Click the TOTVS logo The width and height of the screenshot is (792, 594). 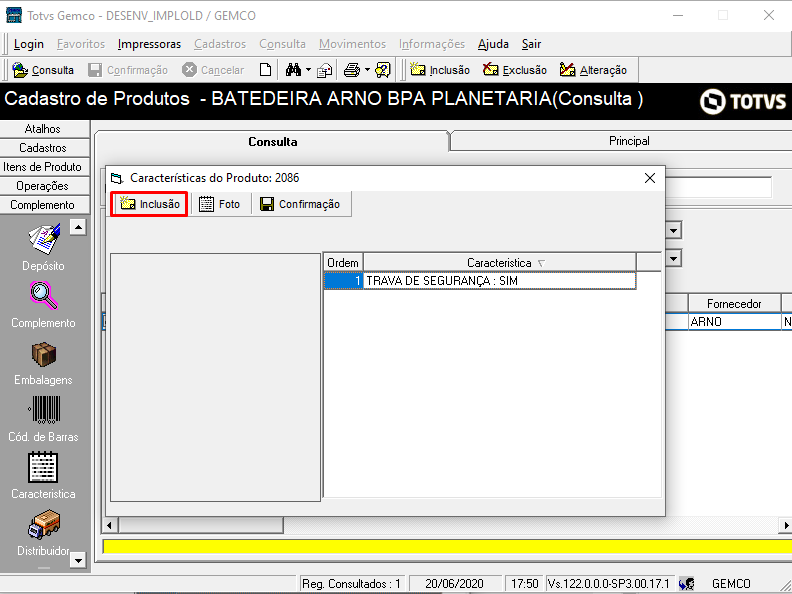point(743,101)
